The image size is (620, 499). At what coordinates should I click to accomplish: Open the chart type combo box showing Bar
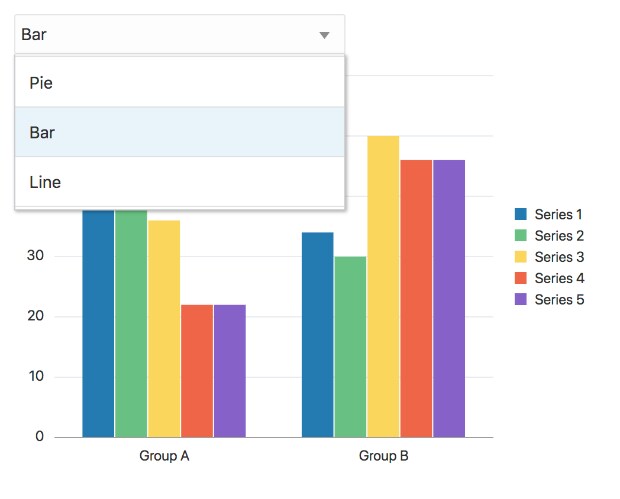click(170, 35)
